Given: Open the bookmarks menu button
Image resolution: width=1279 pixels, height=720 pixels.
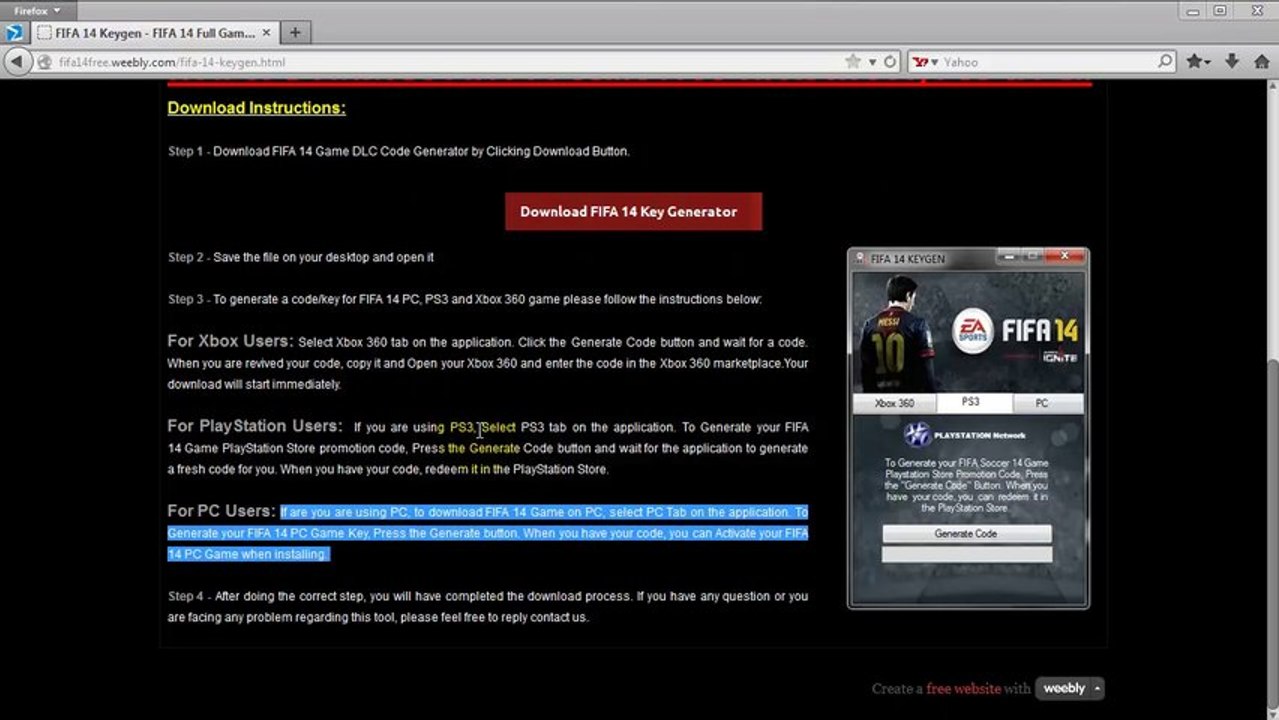Looking at the screenshot, I should click(x=1198, y=62).
